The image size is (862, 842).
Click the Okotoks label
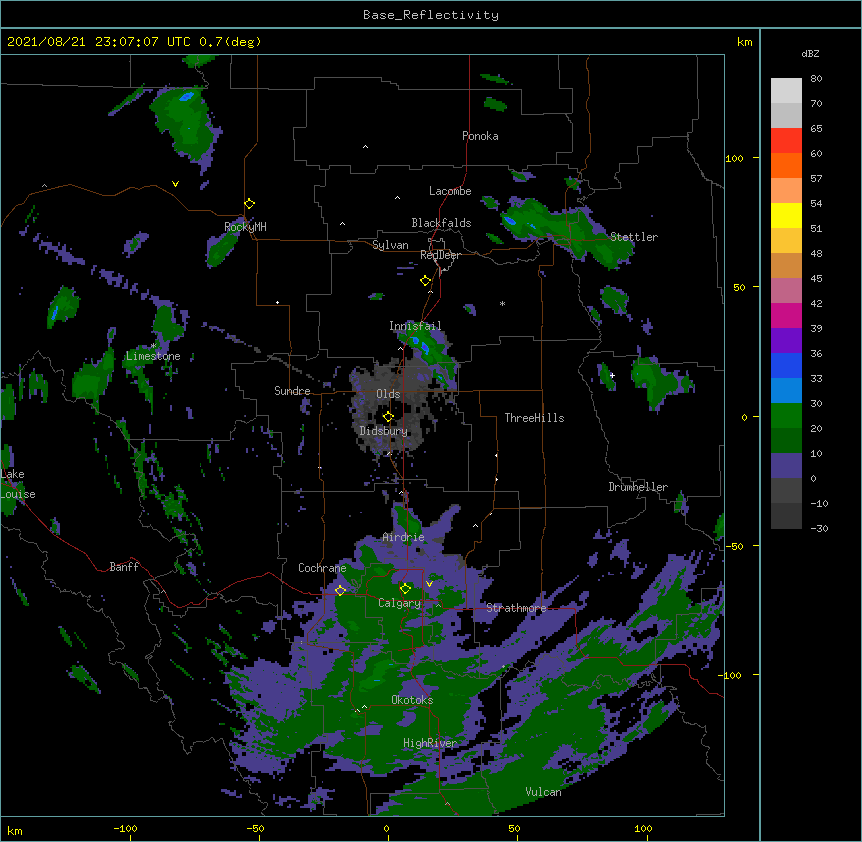[412, 700]
